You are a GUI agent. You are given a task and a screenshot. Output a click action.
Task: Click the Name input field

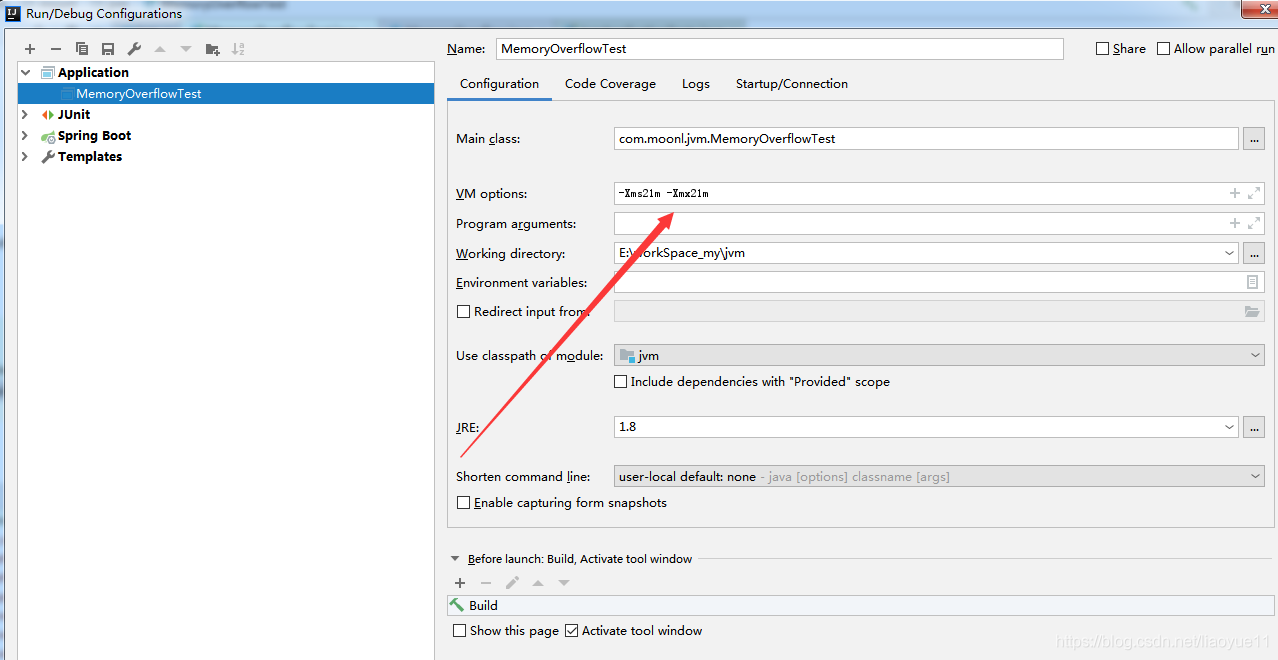pyautogui.click(x=780, y=49)
